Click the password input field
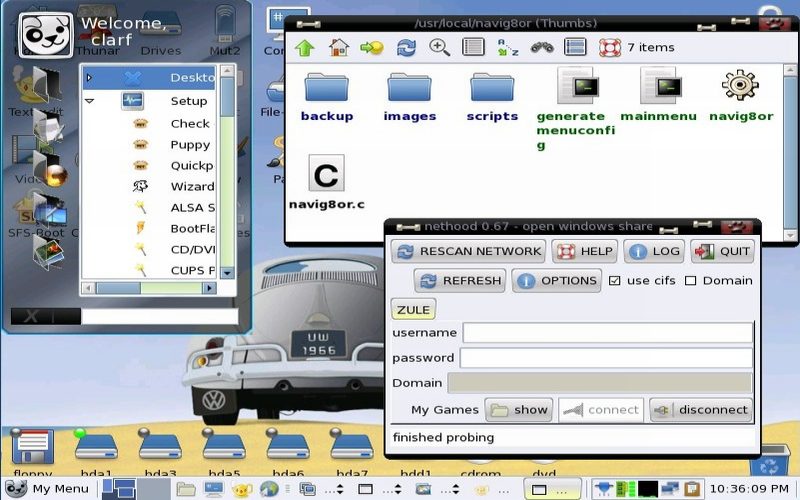800x500 pixels. [x=606, y=358]
